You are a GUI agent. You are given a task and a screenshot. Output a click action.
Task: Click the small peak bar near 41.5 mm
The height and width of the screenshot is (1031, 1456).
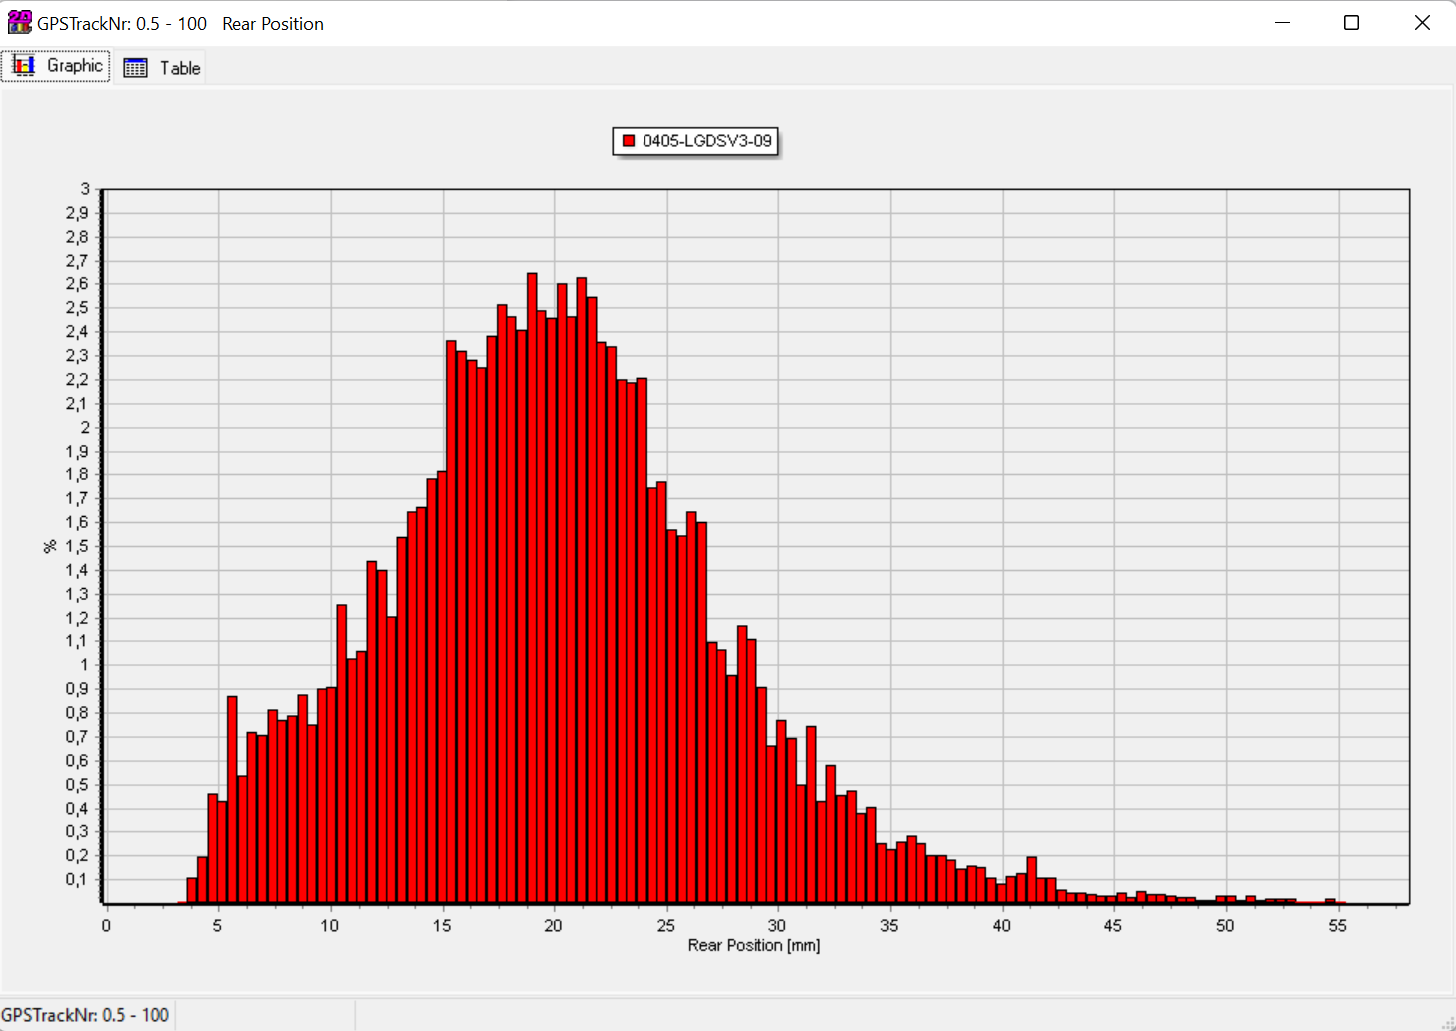[1032, 880]
